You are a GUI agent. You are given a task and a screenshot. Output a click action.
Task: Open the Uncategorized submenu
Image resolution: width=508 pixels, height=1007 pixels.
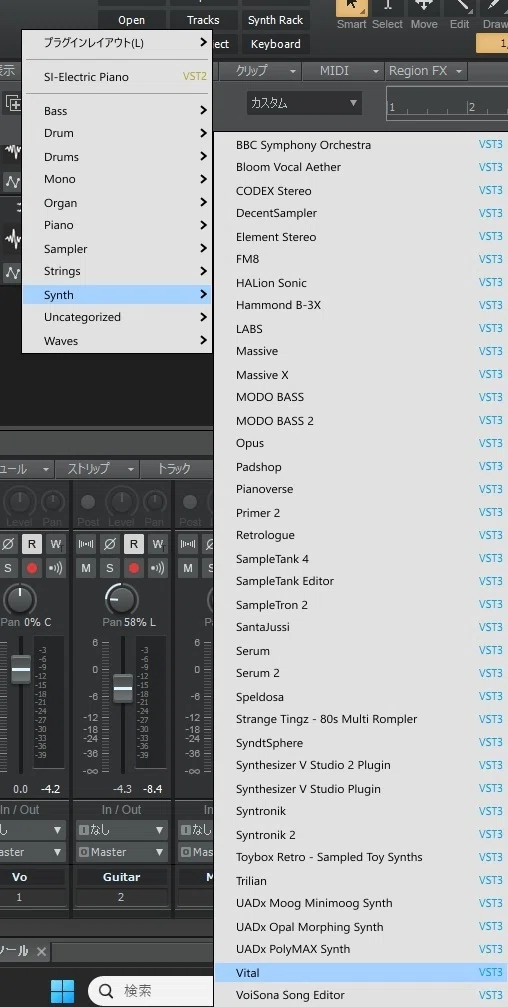[x=117, y=317]
